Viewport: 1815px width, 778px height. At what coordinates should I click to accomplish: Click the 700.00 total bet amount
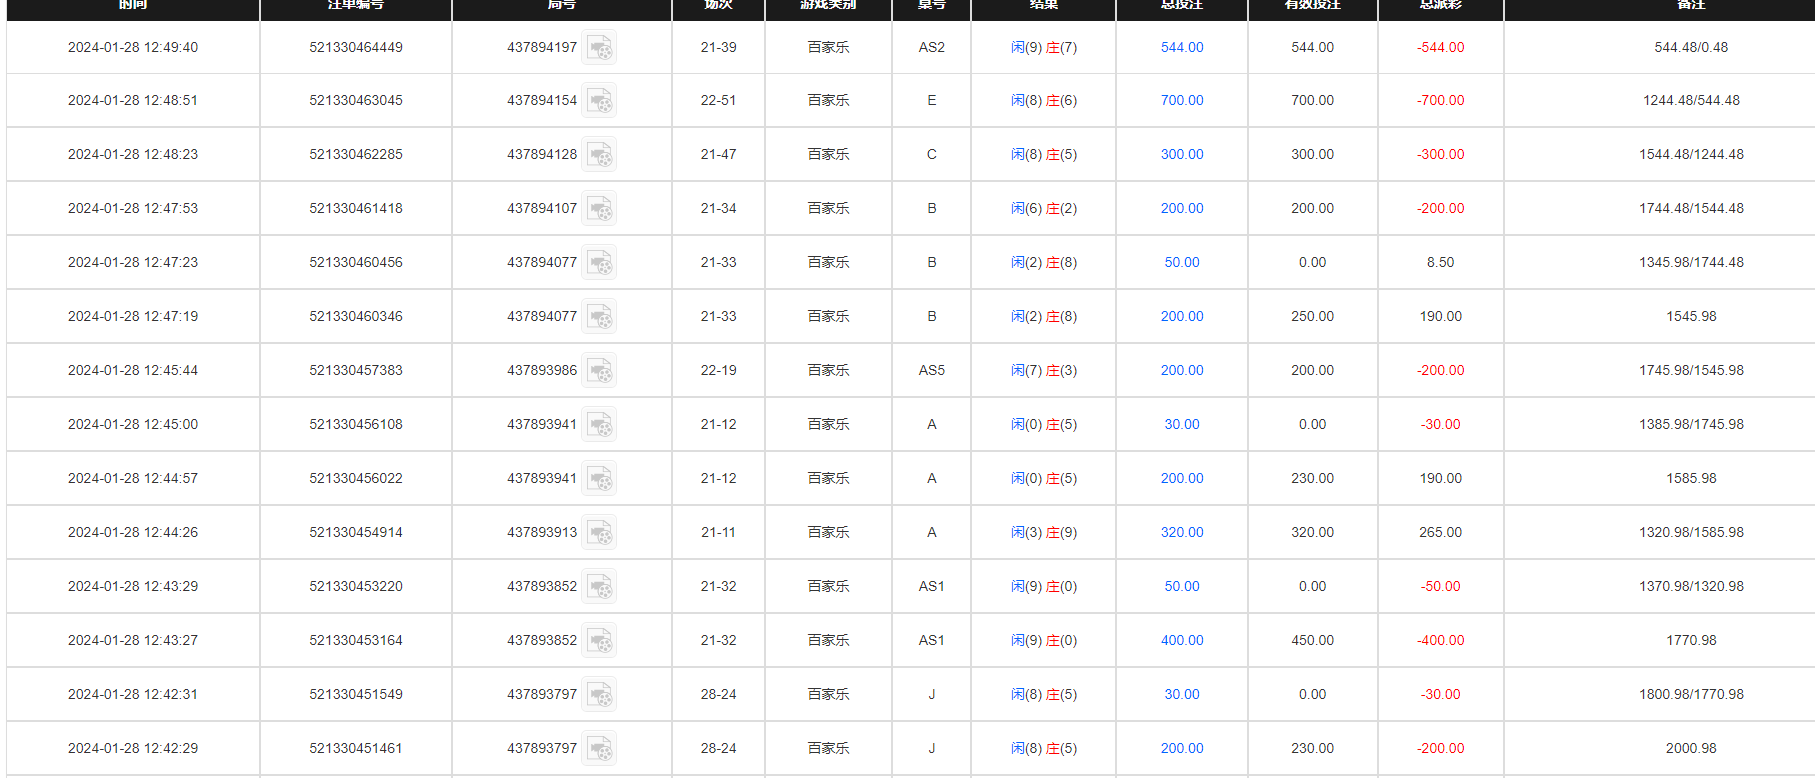(x=1182, y=100)
